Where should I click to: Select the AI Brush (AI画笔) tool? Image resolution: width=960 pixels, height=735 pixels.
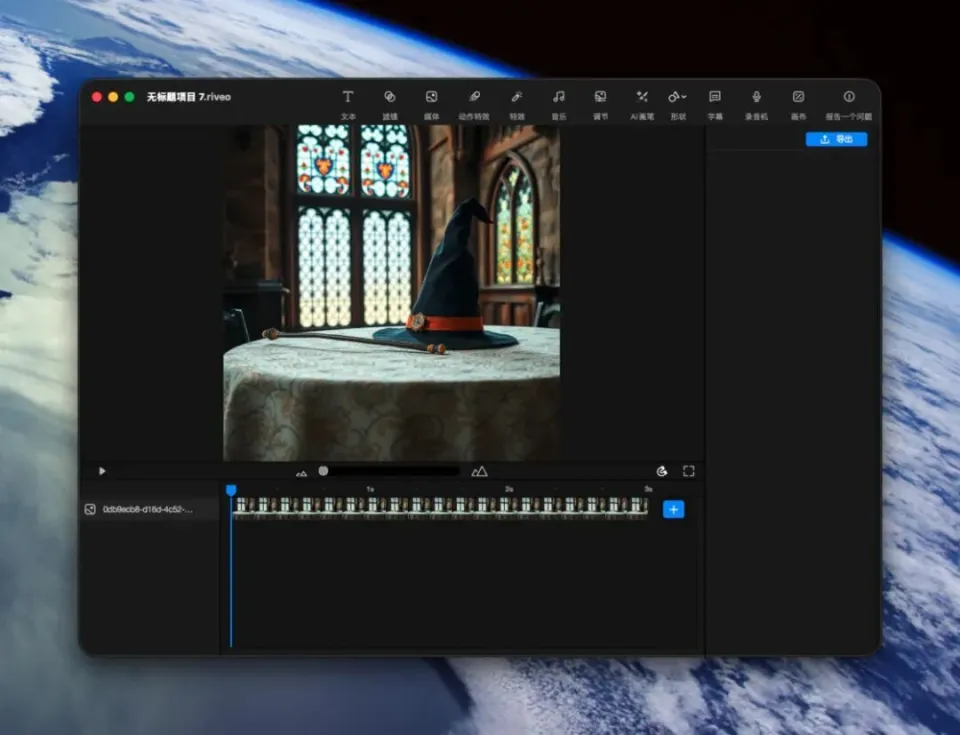(642, 98)
